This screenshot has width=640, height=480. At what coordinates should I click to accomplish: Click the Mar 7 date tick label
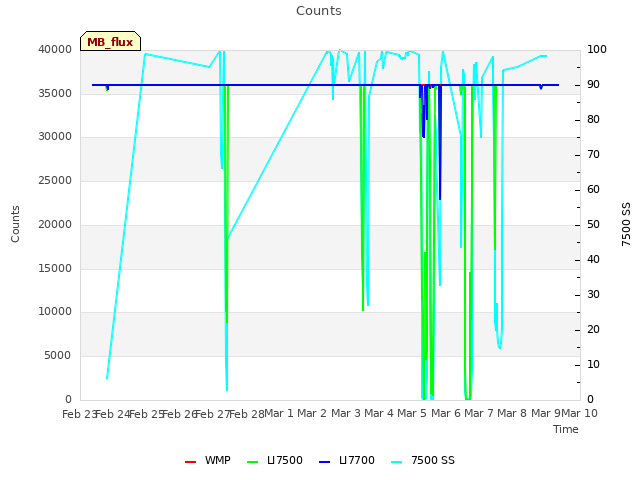[x=479, y=413]
